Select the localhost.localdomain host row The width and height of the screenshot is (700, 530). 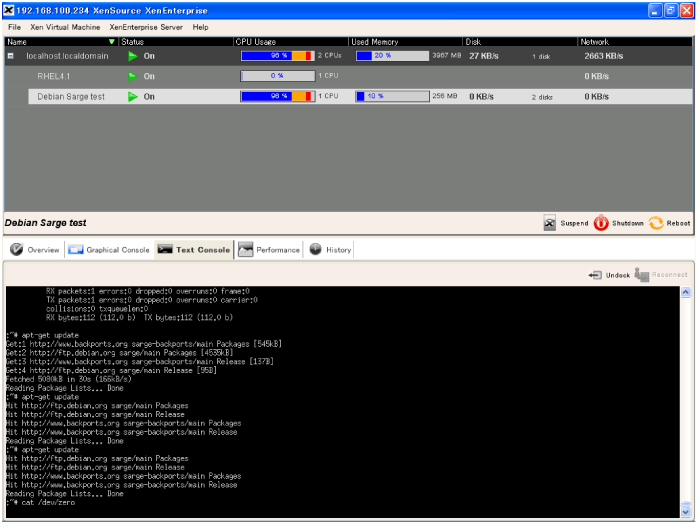tap(348, 56)
